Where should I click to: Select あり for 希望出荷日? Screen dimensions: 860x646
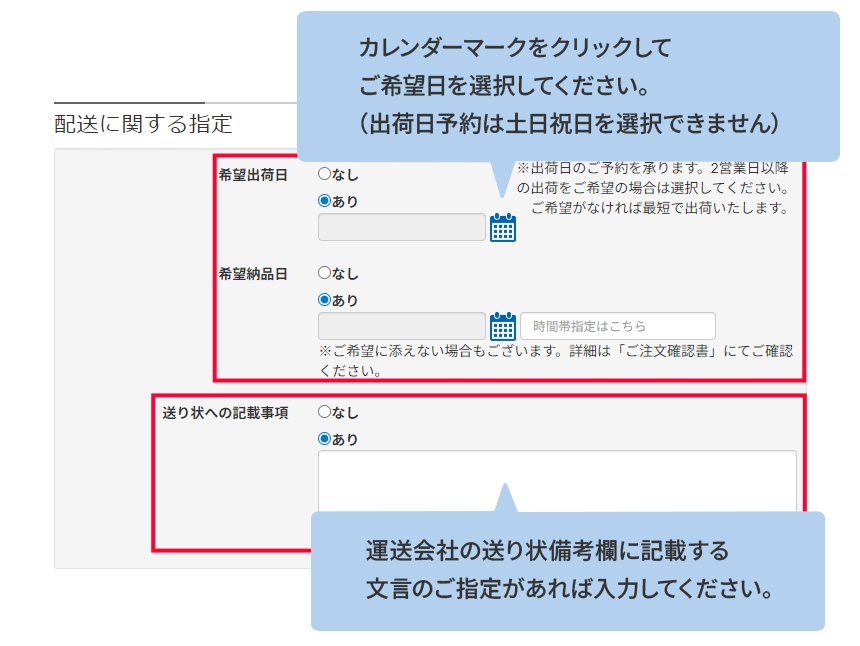pos(324,201)
